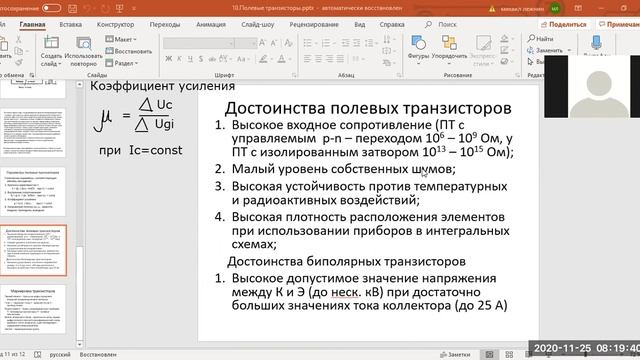
Task: Click the Save icon in title bar
Action: pos(73,8)
